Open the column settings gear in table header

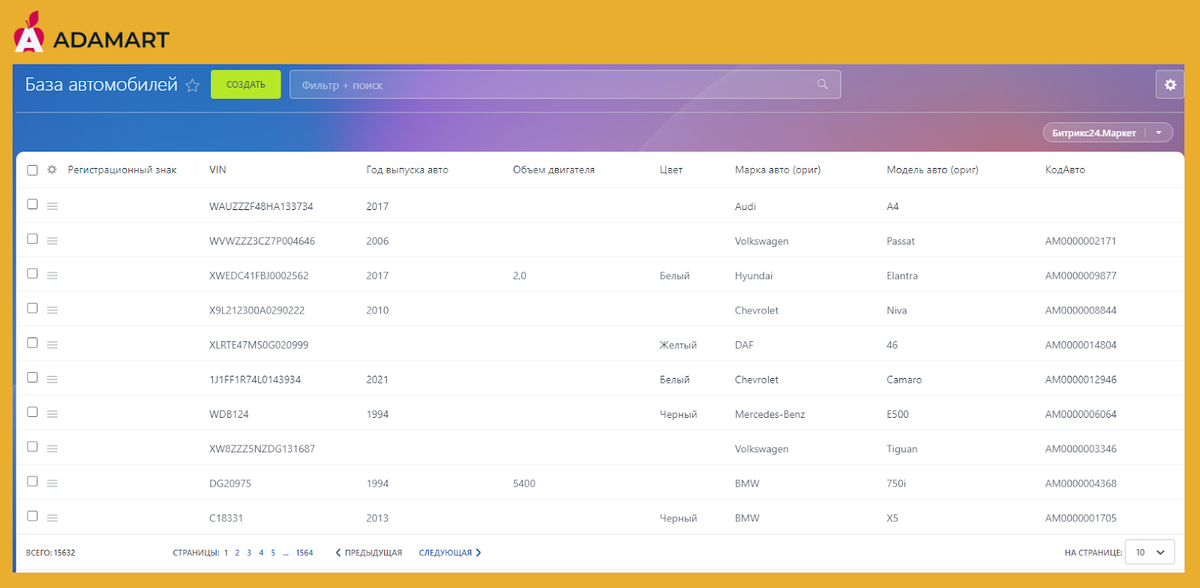pos(52,170)
